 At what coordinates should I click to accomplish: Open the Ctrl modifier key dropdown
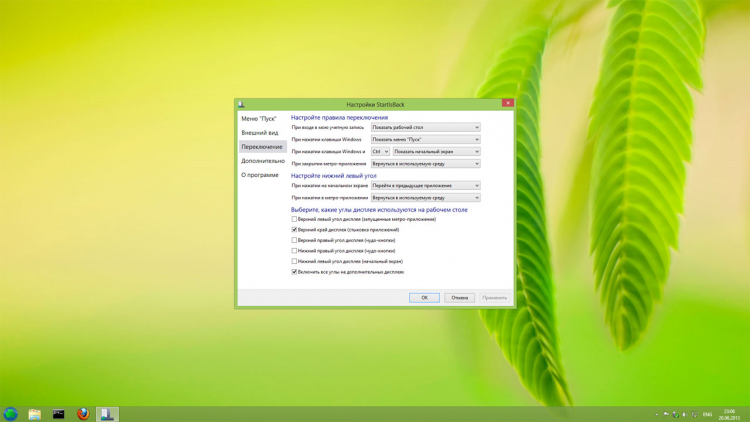tap(380, 152)
